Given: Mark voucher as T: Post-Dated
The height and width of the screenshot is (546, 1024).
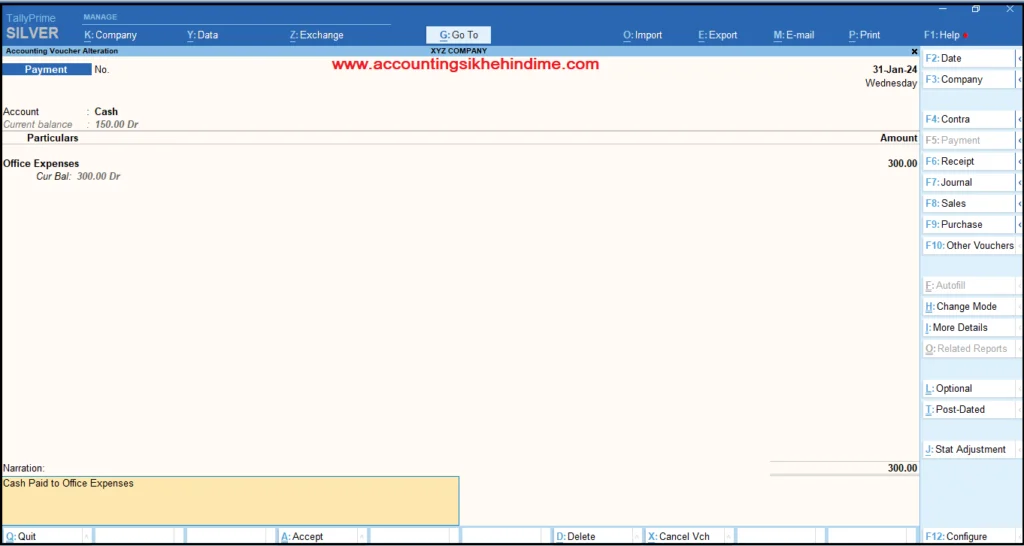Looking at the screenshot, I should click(968, 410).
